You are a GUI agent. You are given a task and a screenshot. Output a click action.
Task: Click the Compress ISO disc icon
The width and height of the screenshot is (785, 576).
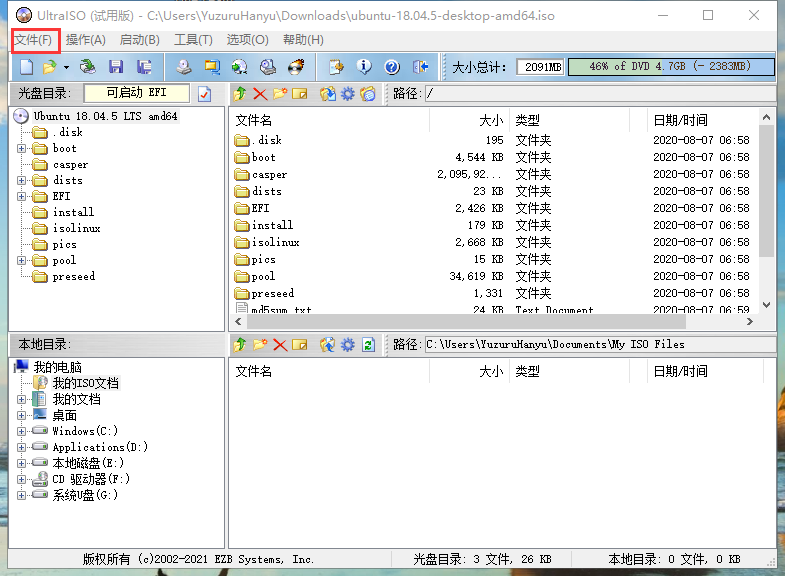(x=239, y=67)
